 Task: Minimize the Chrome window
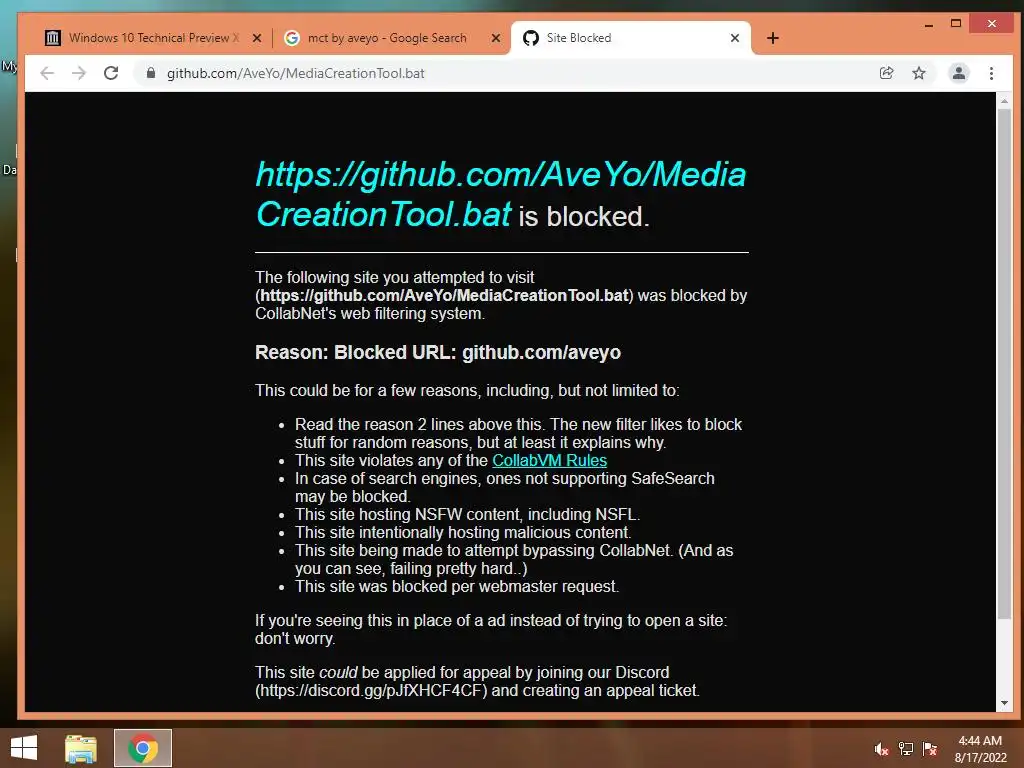pyautogui.click(x=929, y=24)
